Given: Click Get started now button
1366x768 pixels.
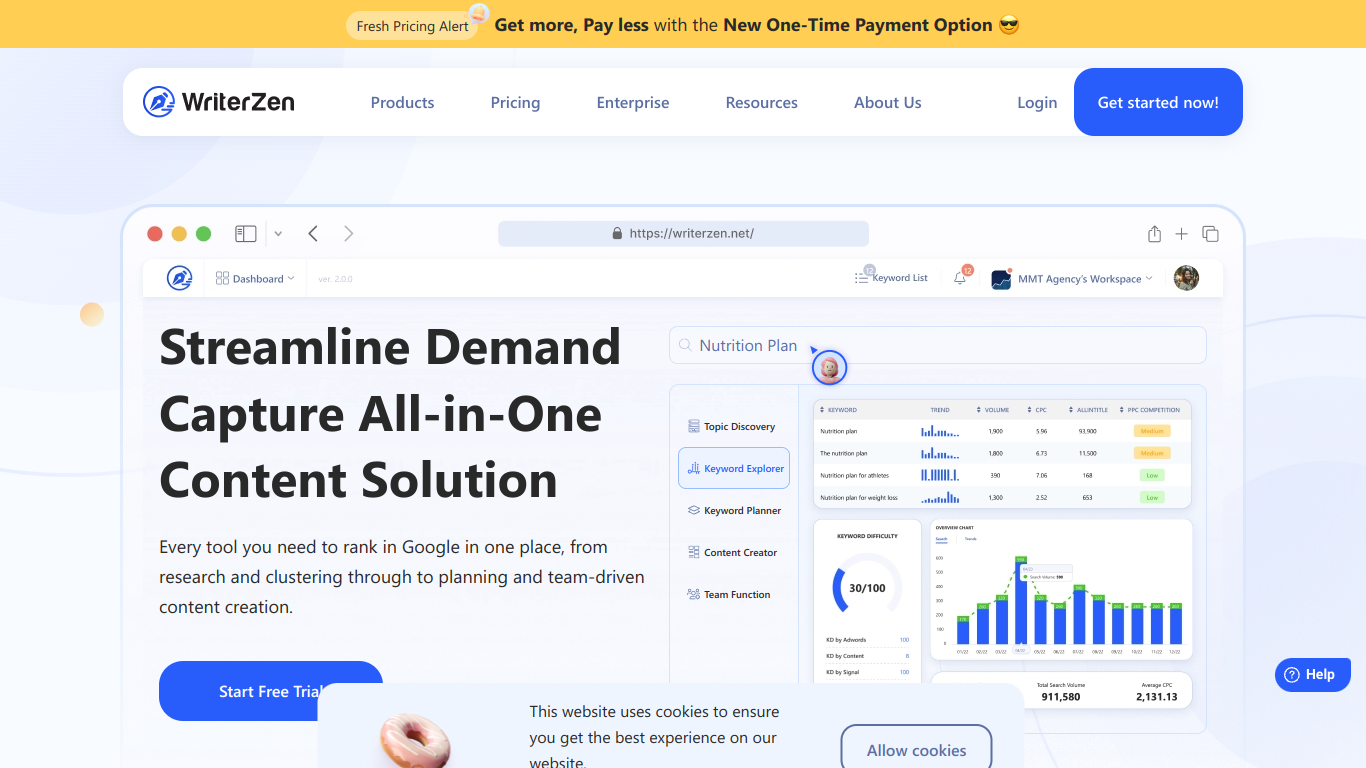Looking at the screenshot, I should [x=1158, y=102].
